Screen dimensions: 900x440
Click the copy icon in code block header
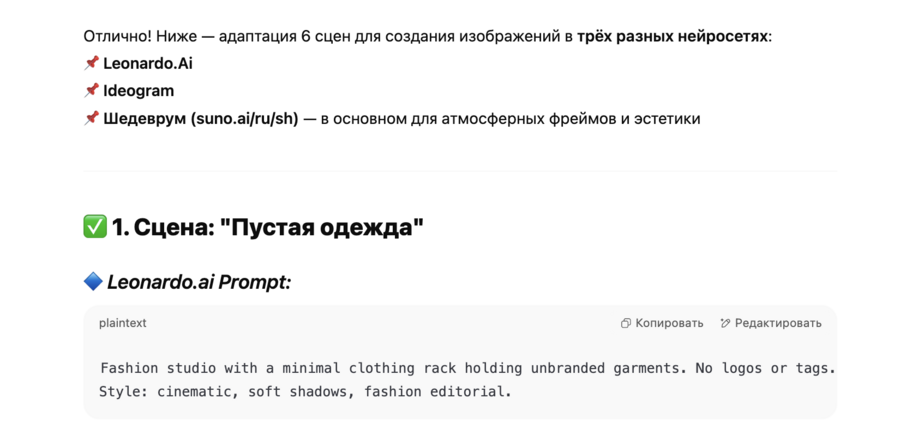tap(626, 323)
